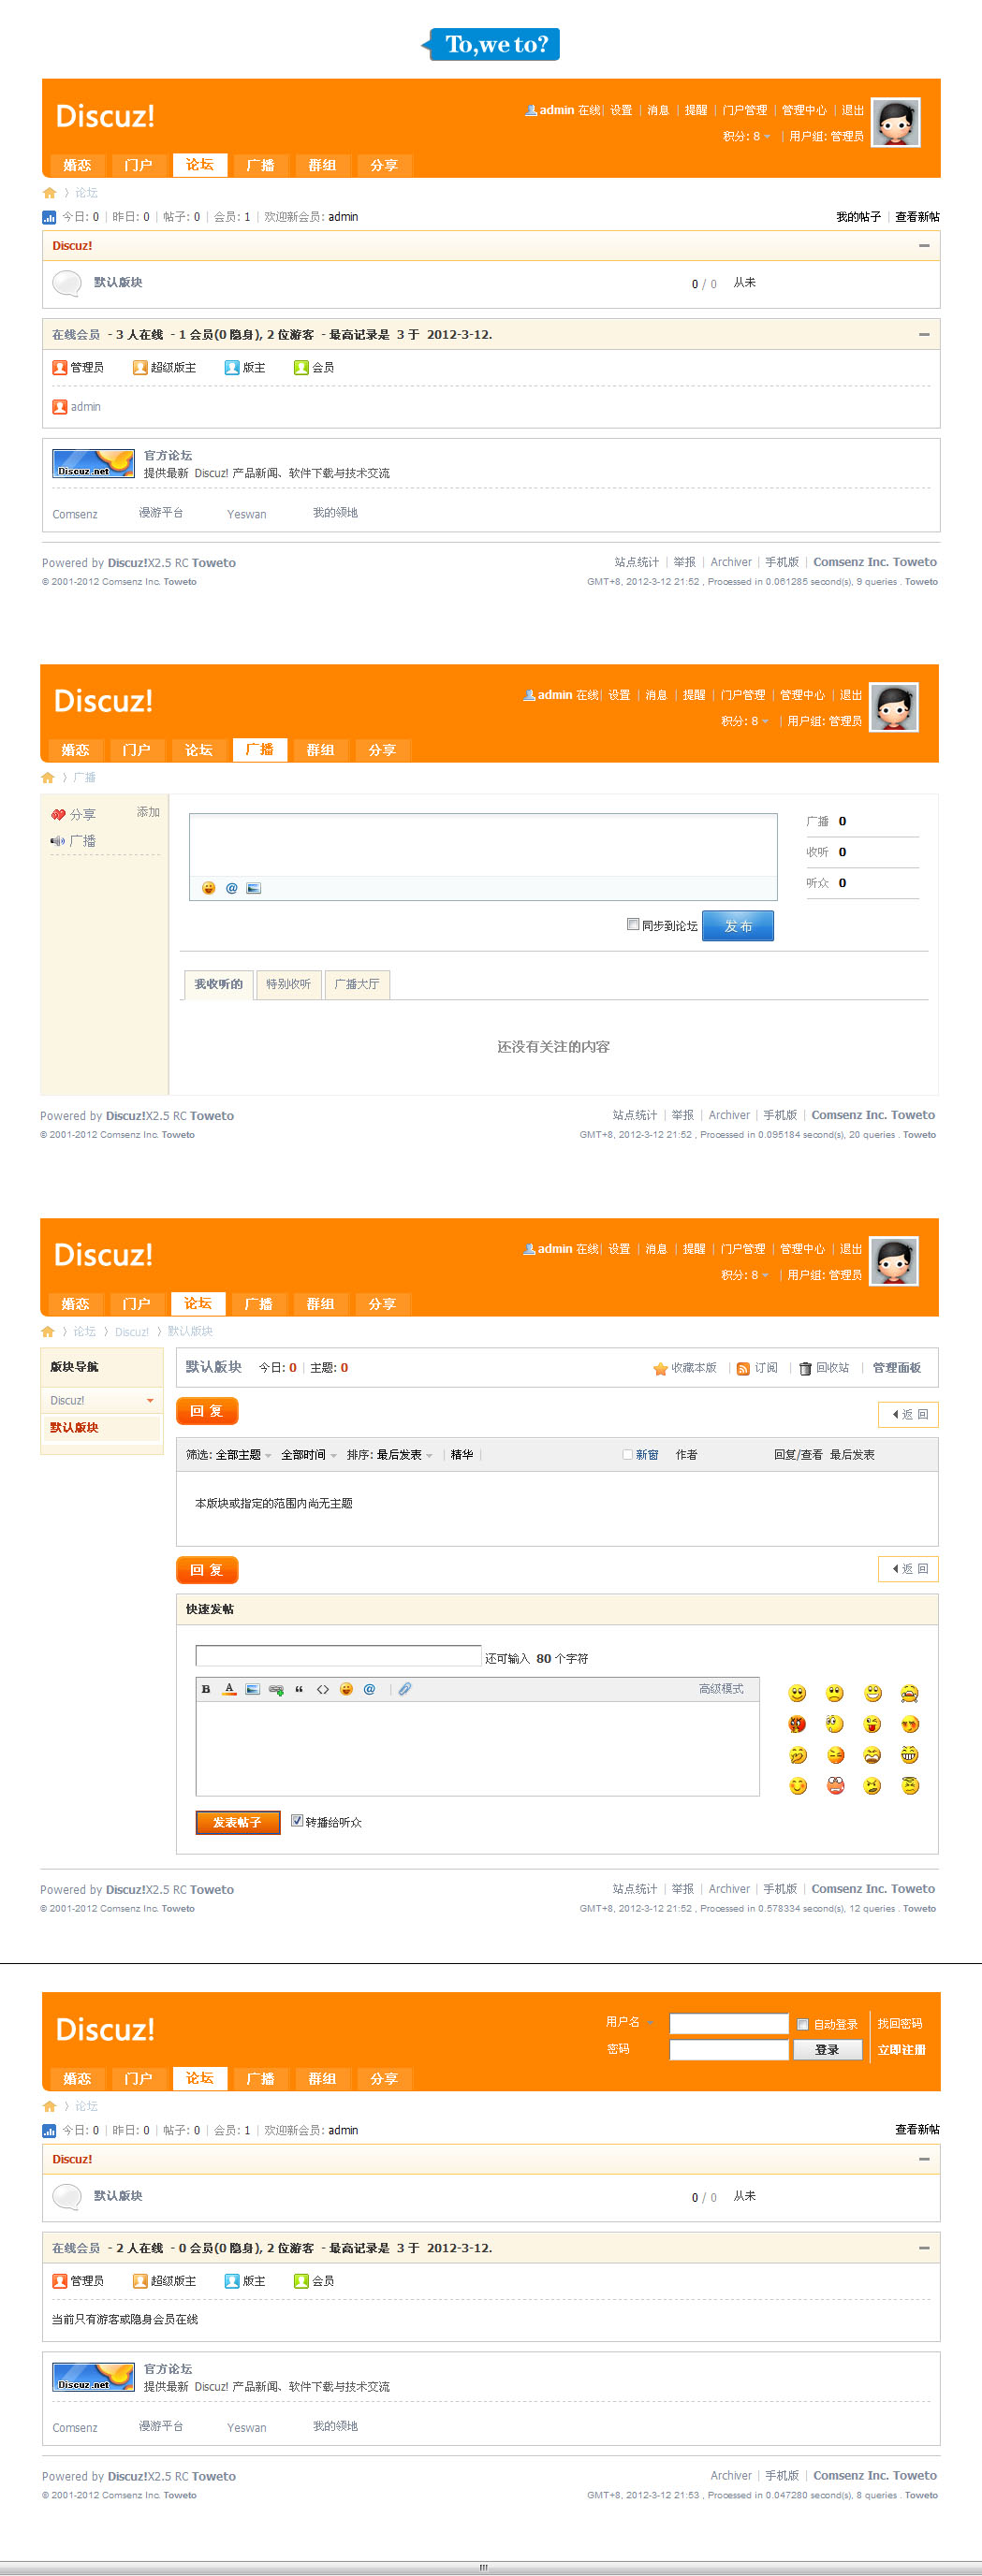Click the 登录 button
Screen dimensions: 982x2576
[x=827, y=2050]
